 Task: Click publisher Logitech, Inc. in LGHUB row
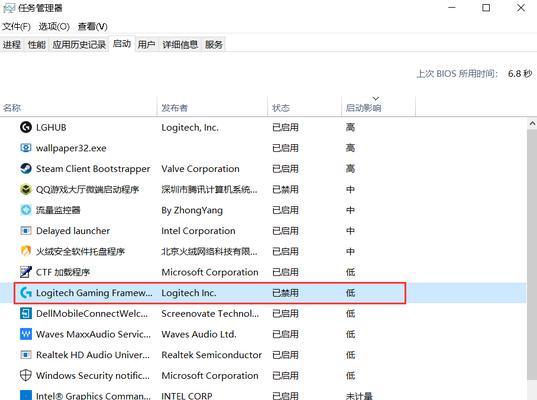click(190, 128)
